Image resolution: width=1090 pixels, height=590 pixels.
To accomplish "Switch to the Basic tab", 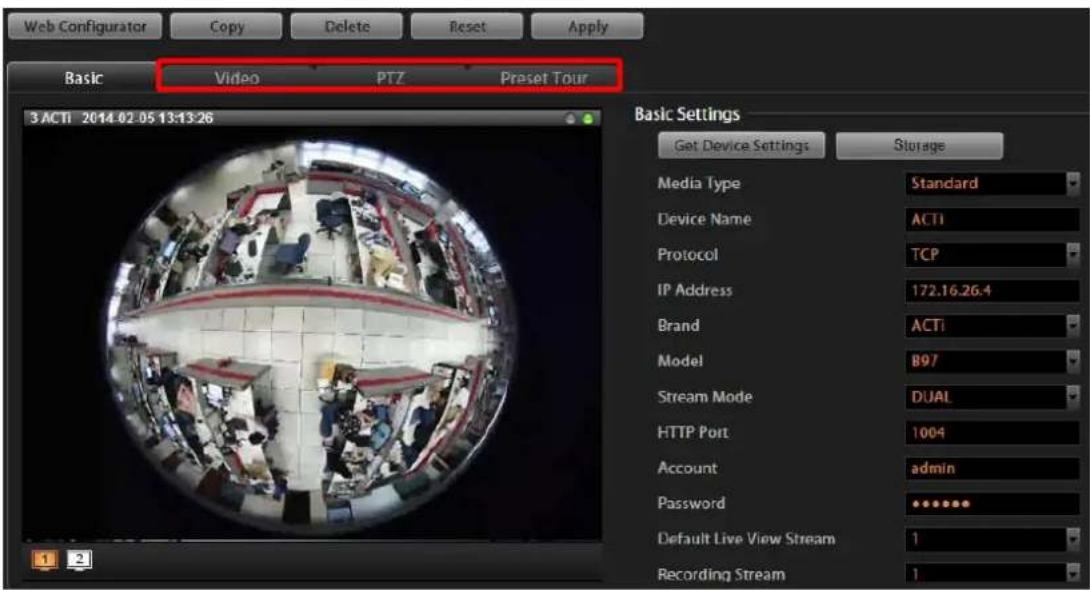I will click(83, 77).
